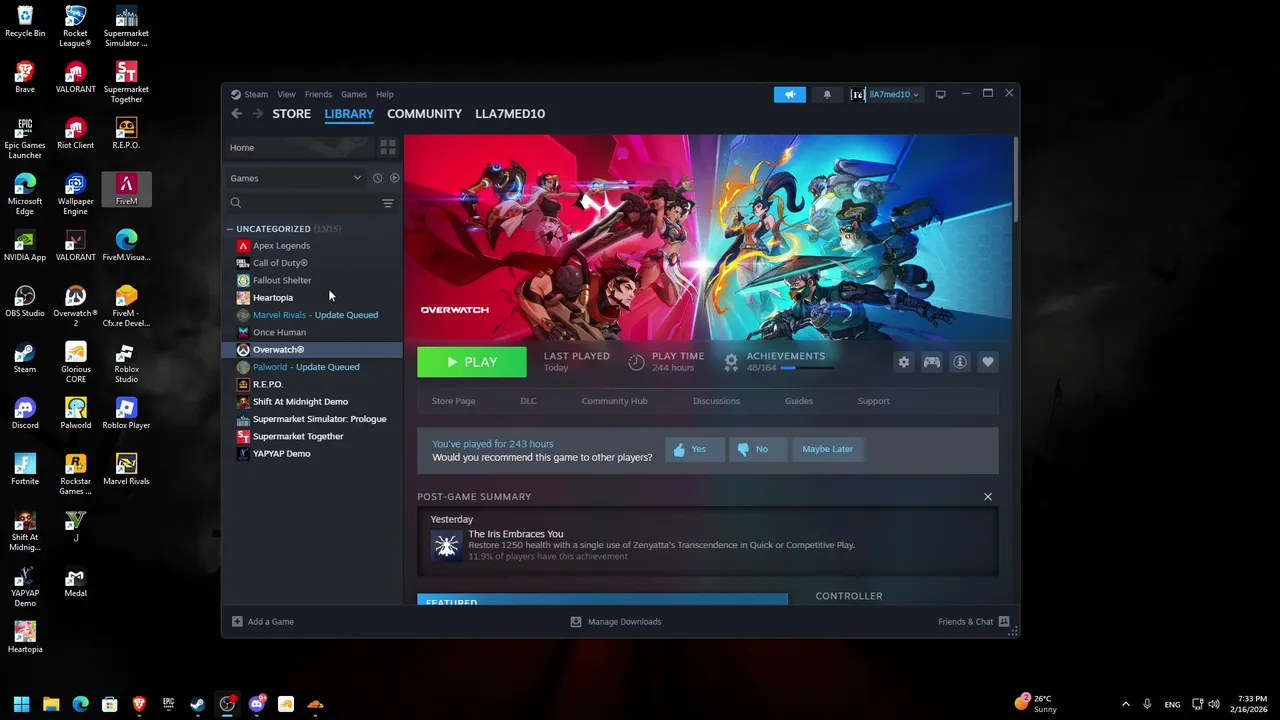Open the Support link
Image resolution: width=1280 pixels, height=720 pixels.
tap(873, 401)
